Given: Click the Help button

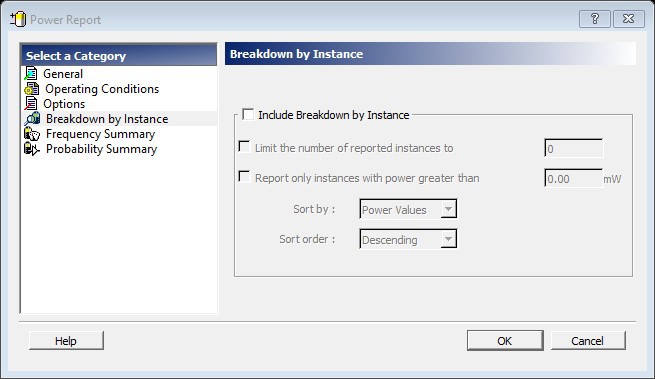Looking at the screenshot, I should [66, 341].
